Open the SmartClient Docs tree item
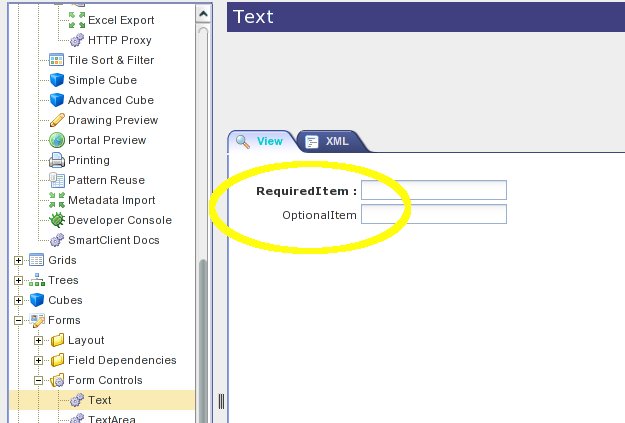 [x=113, y=240]
